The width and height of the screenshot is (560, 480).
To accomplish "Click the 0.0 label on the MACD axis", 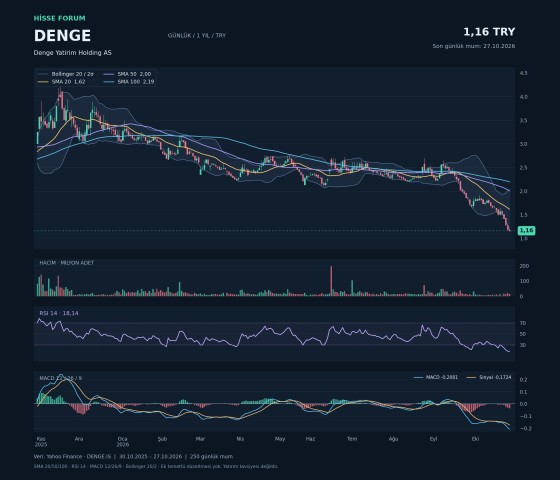I will coord(523,404).
